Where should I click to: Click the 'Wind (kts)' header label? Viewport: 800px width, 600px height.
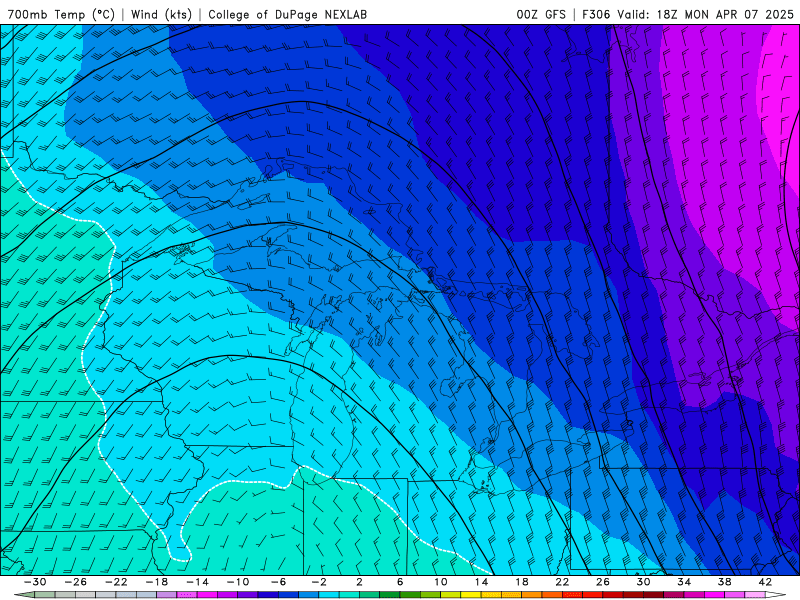tap(161, 14)
